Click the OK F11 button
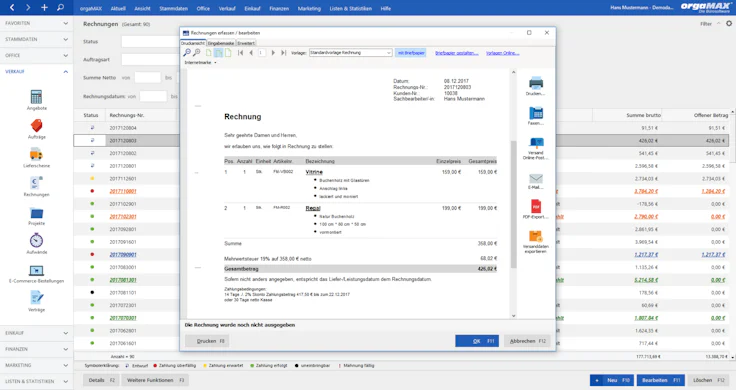Image resolution: width=736 pixels, height=390 pixels. point(477,341)
